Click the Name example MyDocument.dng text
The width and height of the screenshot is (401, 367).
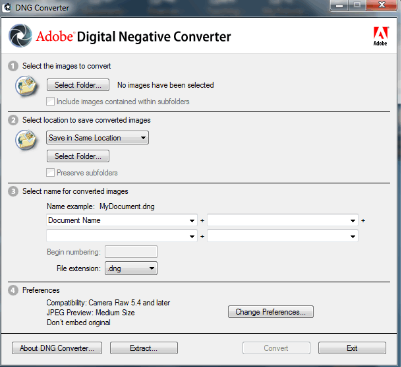tap(100, 207)
